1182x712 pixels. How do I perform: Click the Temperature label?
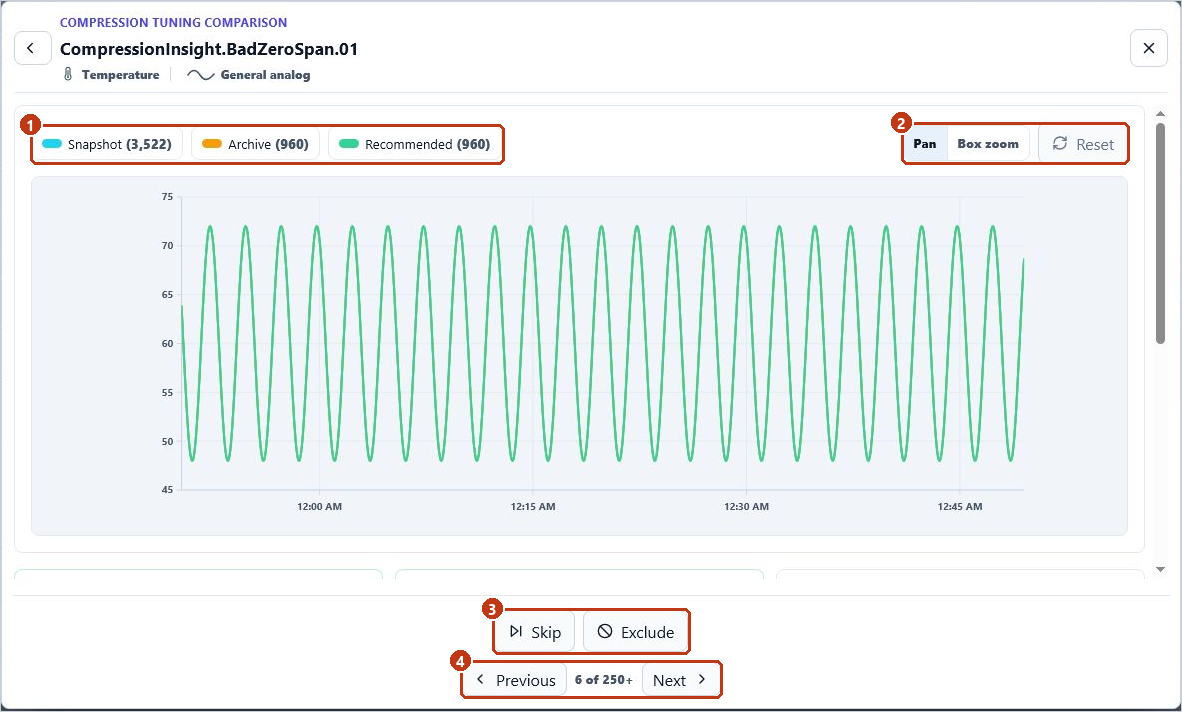pos(121,75)
